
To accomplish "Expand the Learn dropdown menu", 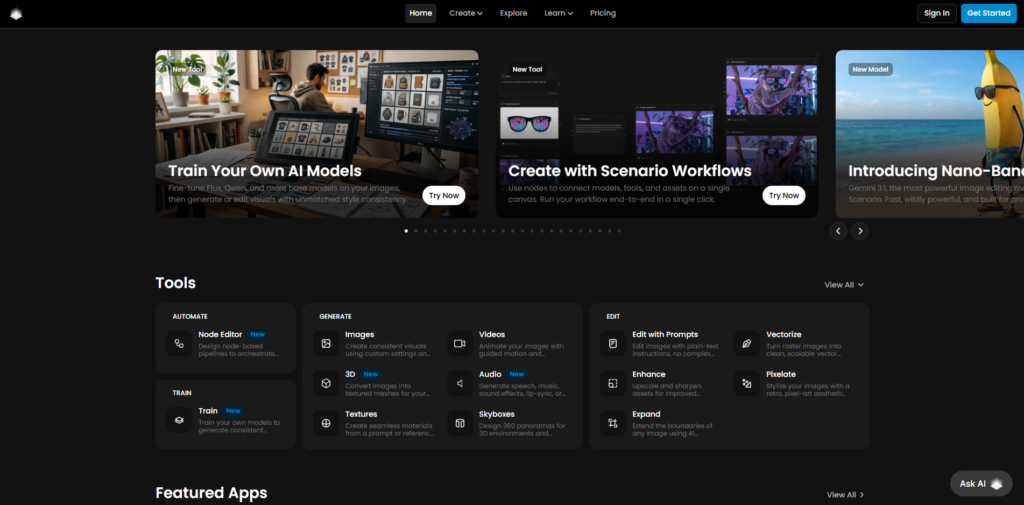I will (558, 13).
